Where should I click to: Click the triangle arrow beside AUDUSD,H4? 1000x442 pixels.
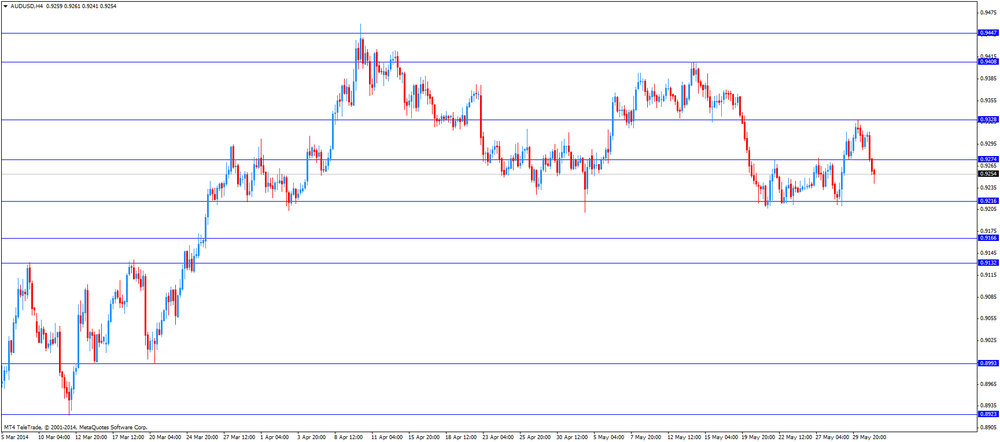pos(4,5)
